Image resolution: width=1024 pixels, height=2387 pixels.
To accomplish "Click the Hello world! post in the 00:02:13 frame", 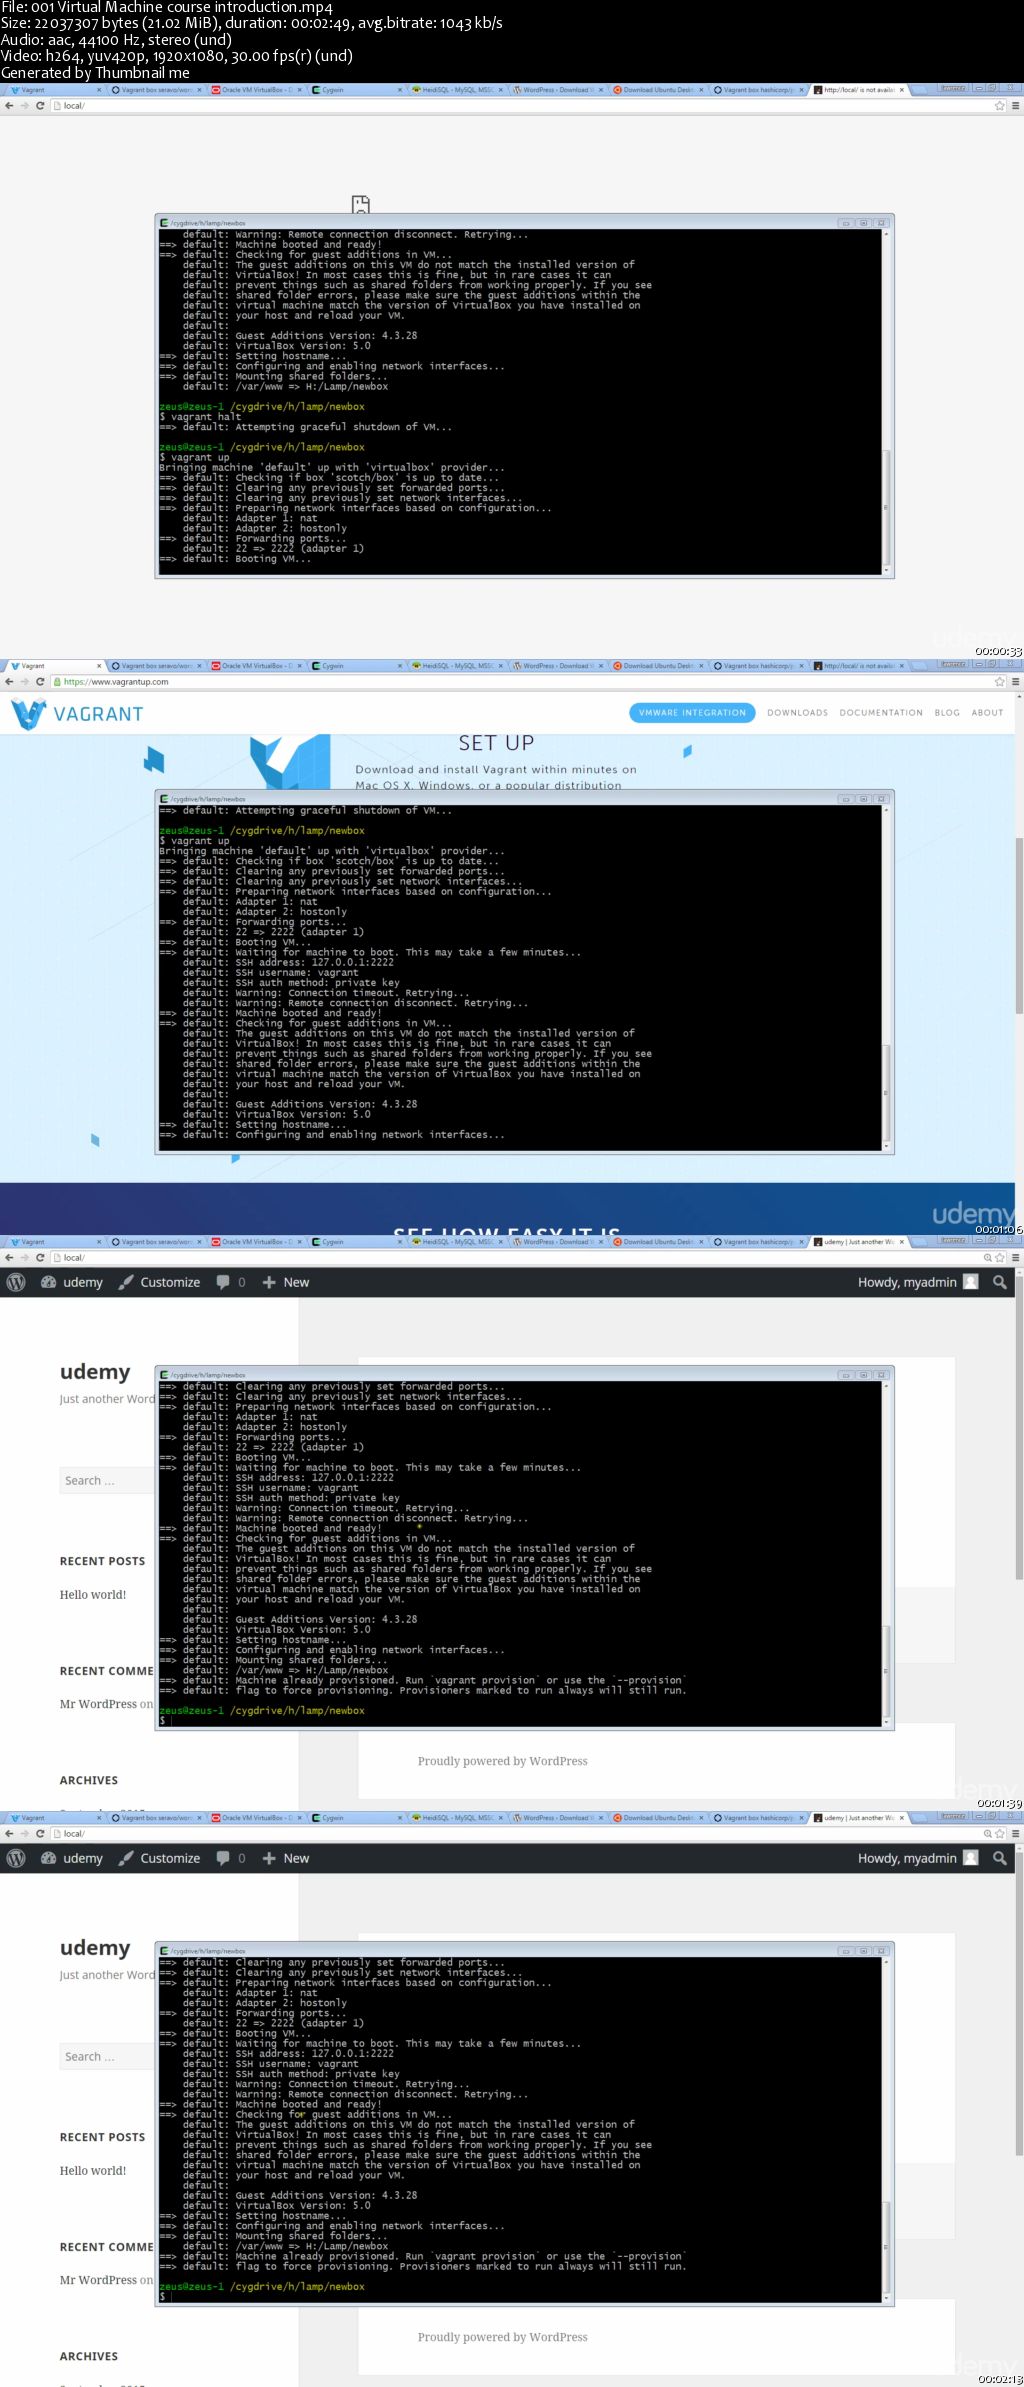I will coord(93,2171).
